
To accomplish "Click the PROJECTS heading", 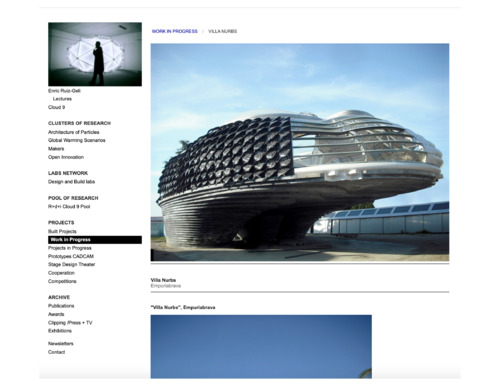I will [x=61, y=222].
